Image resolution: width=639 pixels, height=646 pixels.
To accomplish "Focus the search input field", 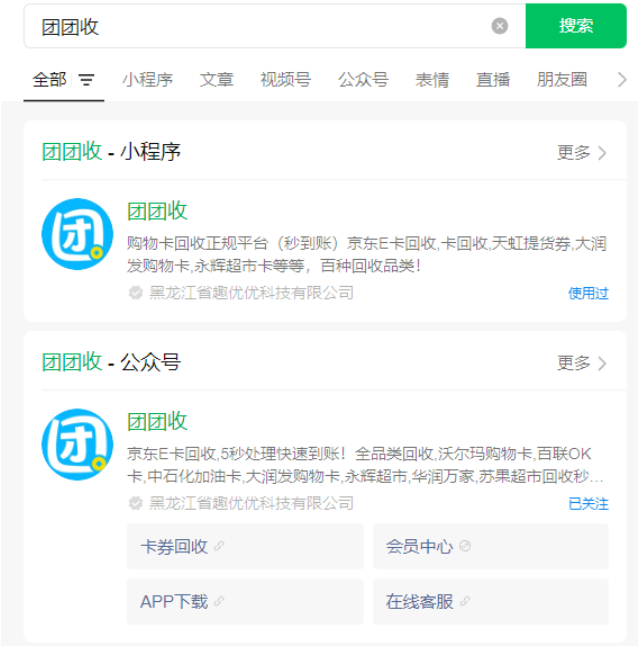I will point(260,26).
